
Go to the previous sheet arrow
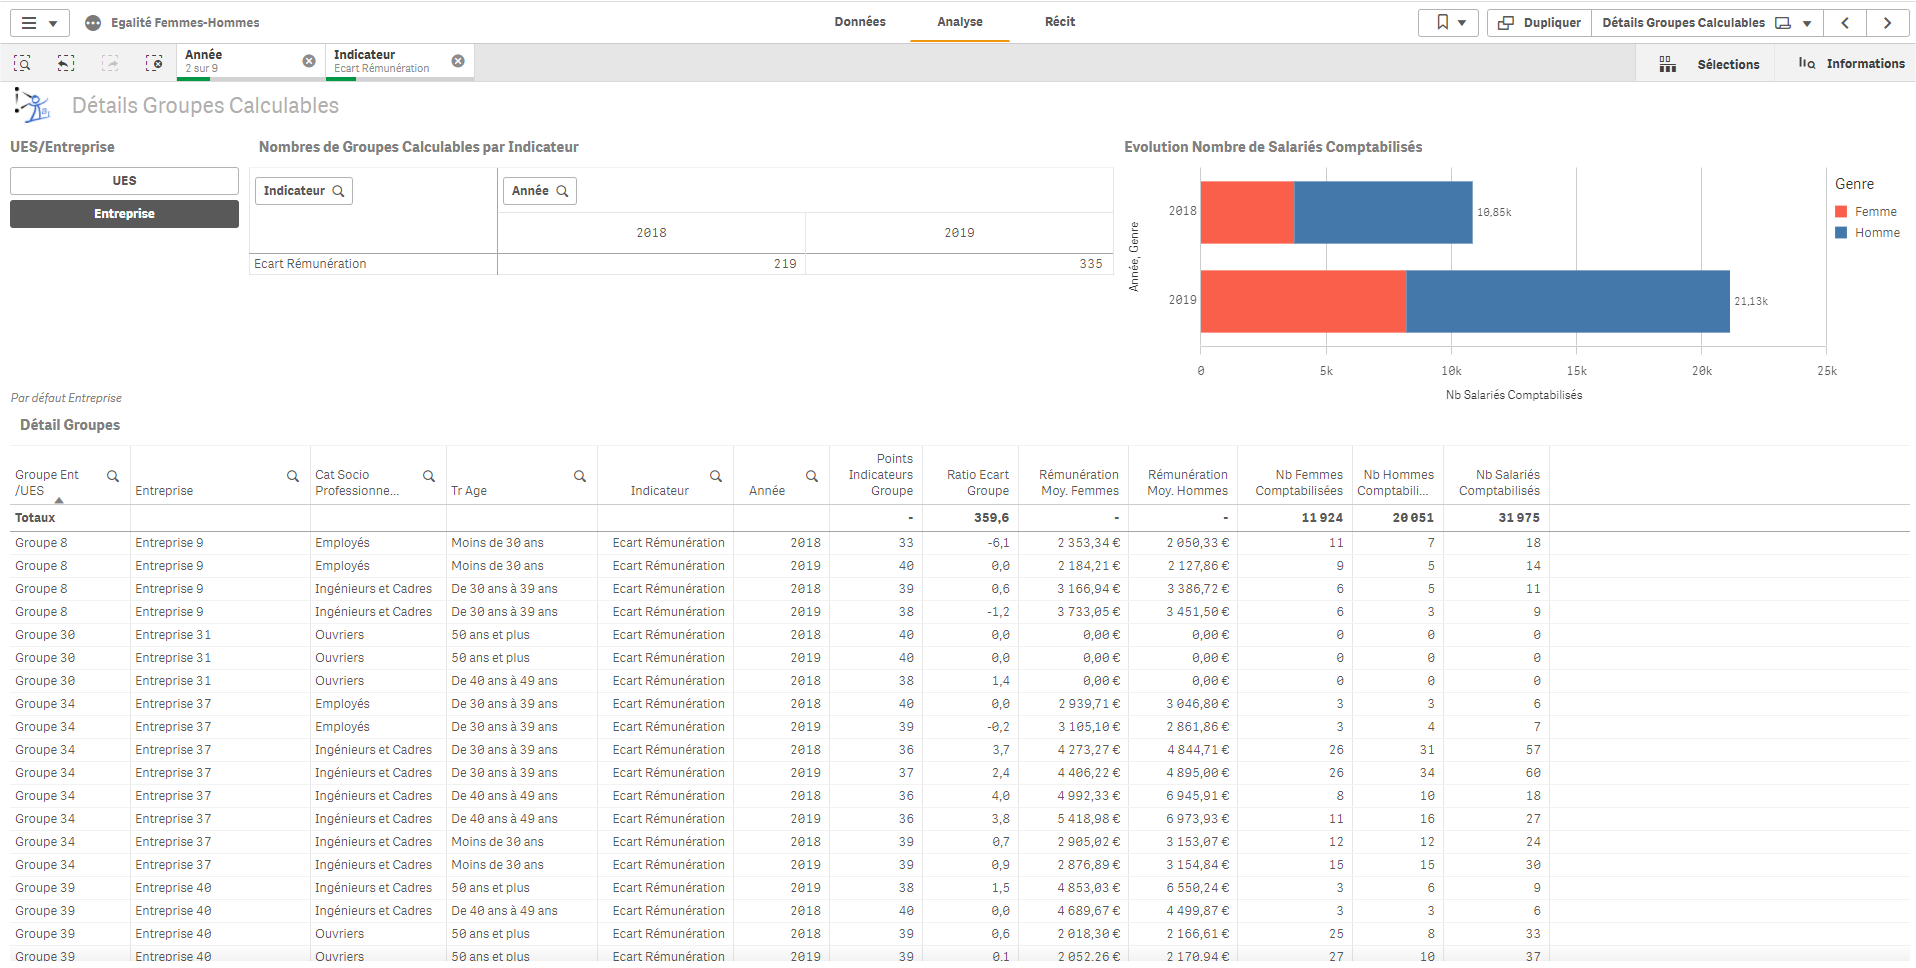coord(1845,22)
